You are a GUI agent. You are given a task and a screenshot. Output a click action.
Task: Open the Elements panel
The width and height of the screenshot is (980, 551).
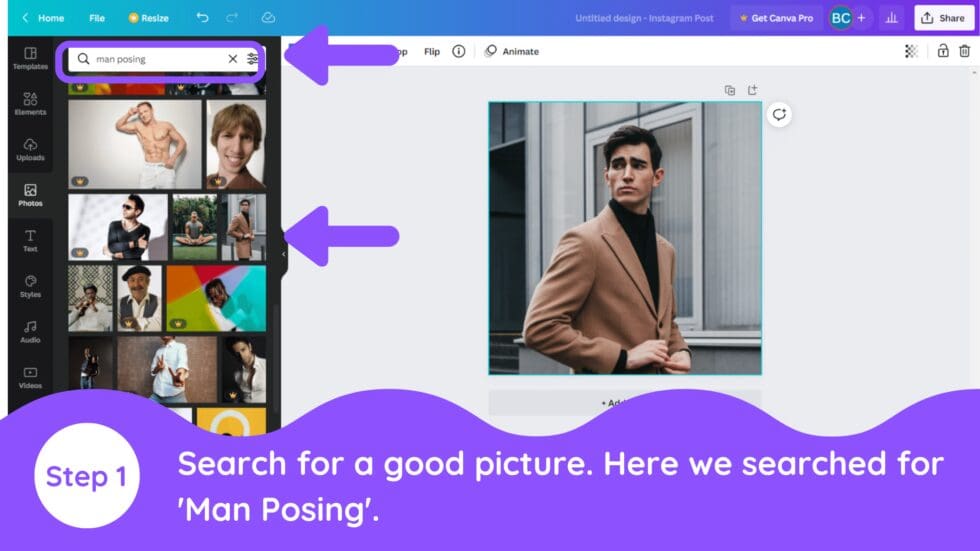(30, 104)
